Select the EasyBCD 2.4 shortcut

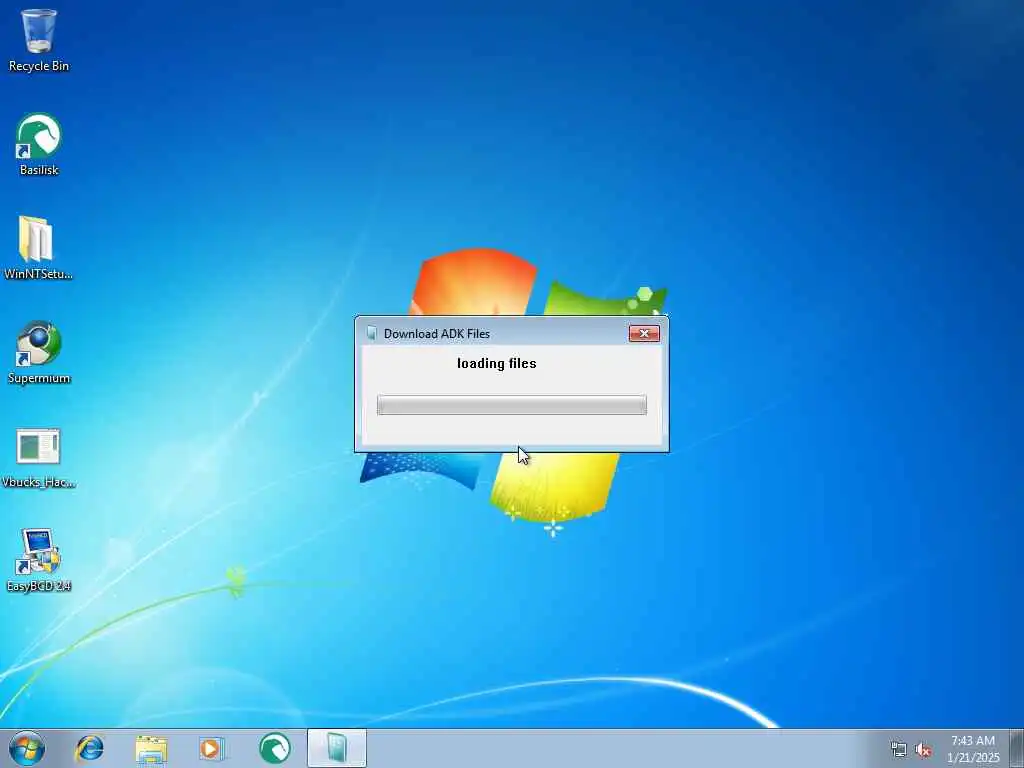click(39, 560)
